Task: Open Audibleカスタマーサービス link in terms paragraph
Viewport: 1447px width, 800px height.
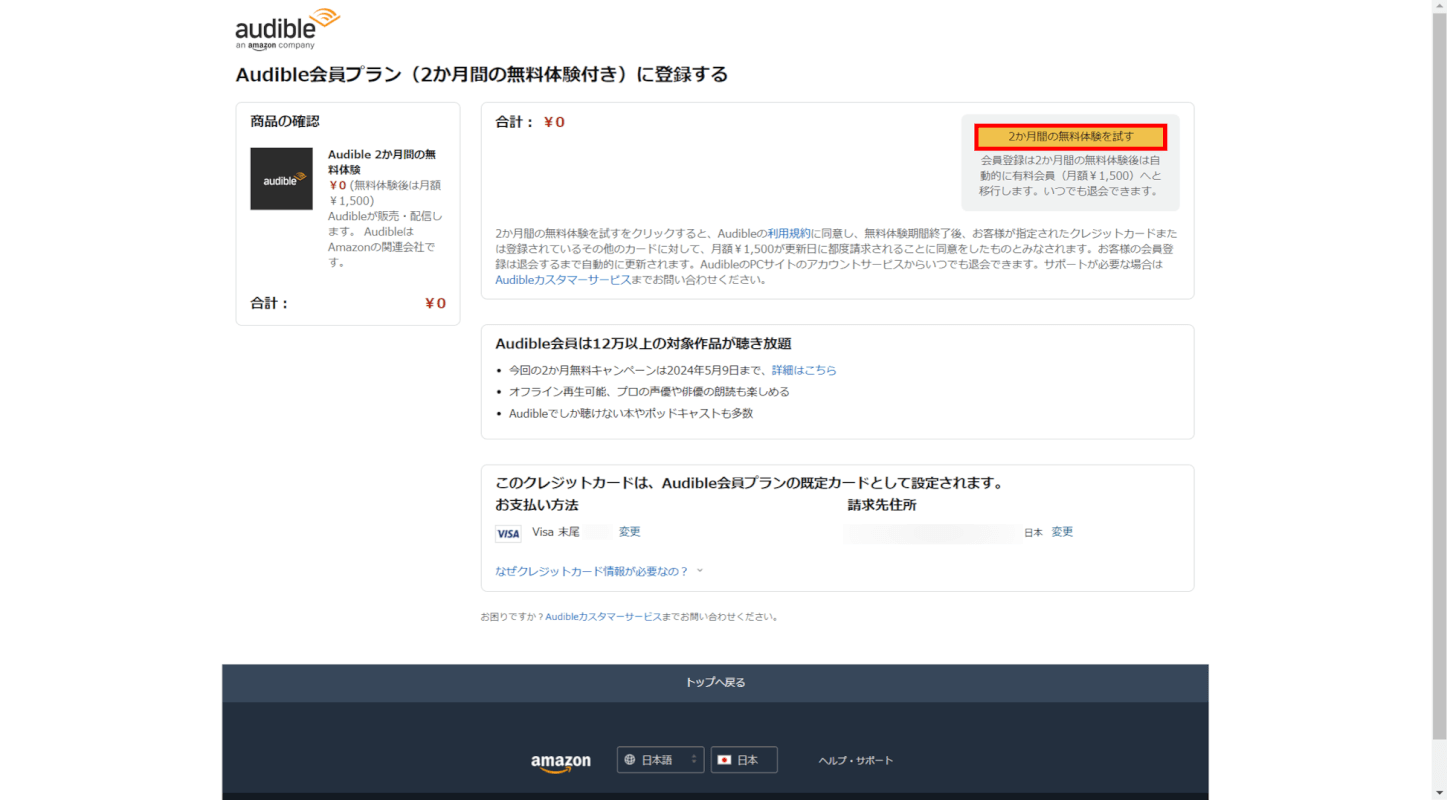Action: 563,280
